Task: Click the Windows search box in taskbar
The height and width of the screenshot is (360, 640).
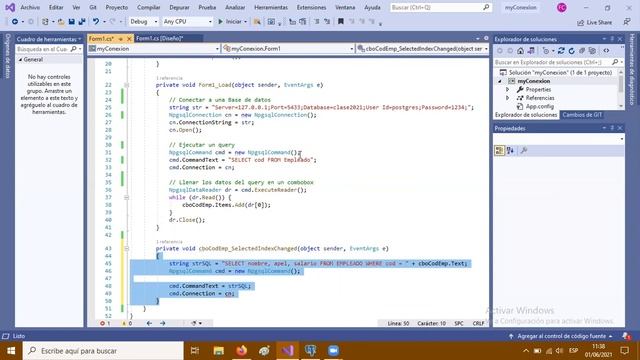Action: 103,351
